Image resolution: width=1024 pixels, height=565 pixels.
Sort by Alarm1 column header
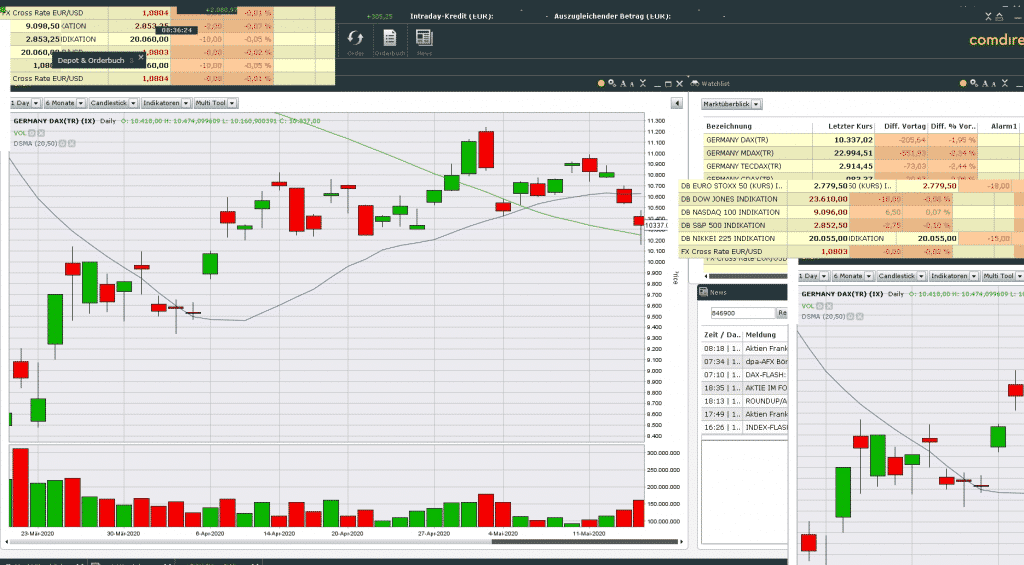coord(1004,126)
